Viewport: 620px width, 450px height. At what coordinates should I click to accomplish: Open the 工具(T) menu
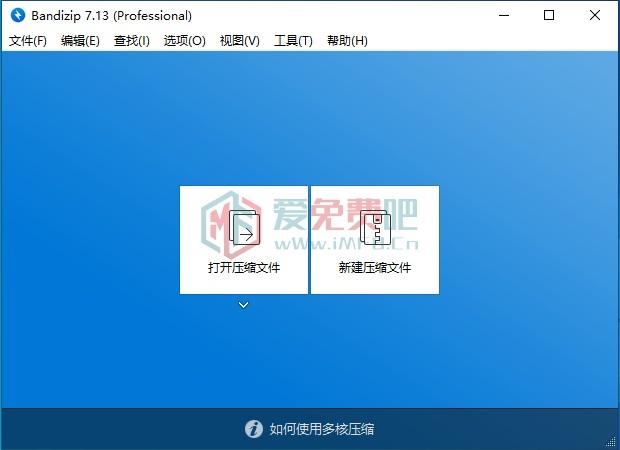pyautogui.click(x=293, y=40)
